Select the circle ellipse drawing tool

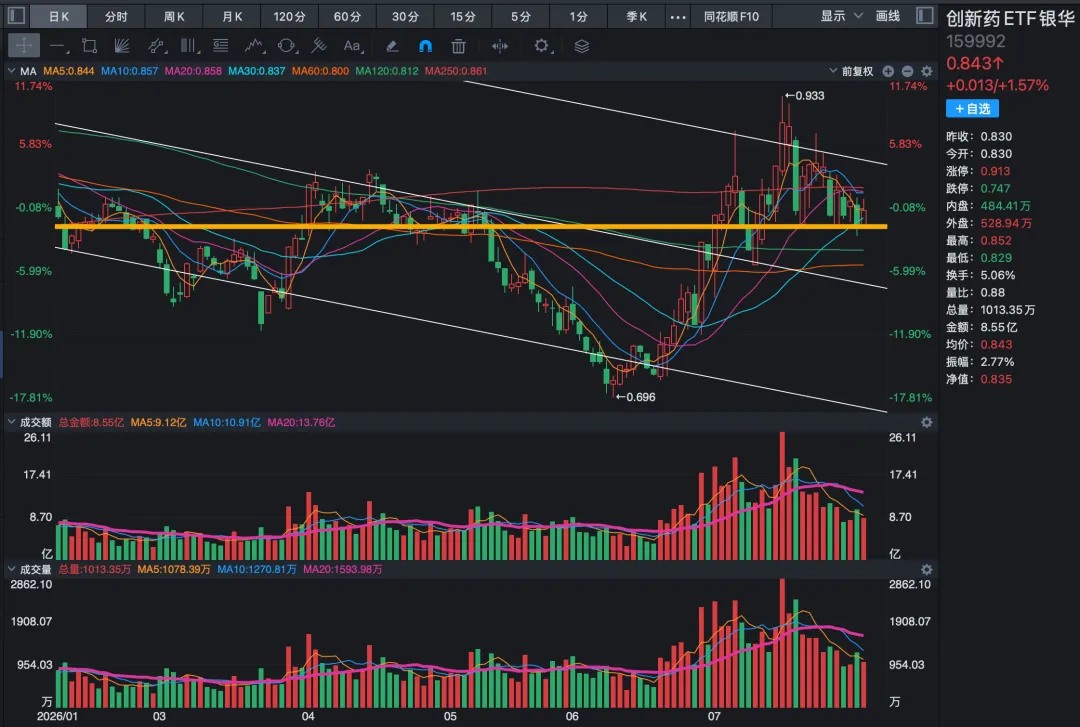click(287, 46)
